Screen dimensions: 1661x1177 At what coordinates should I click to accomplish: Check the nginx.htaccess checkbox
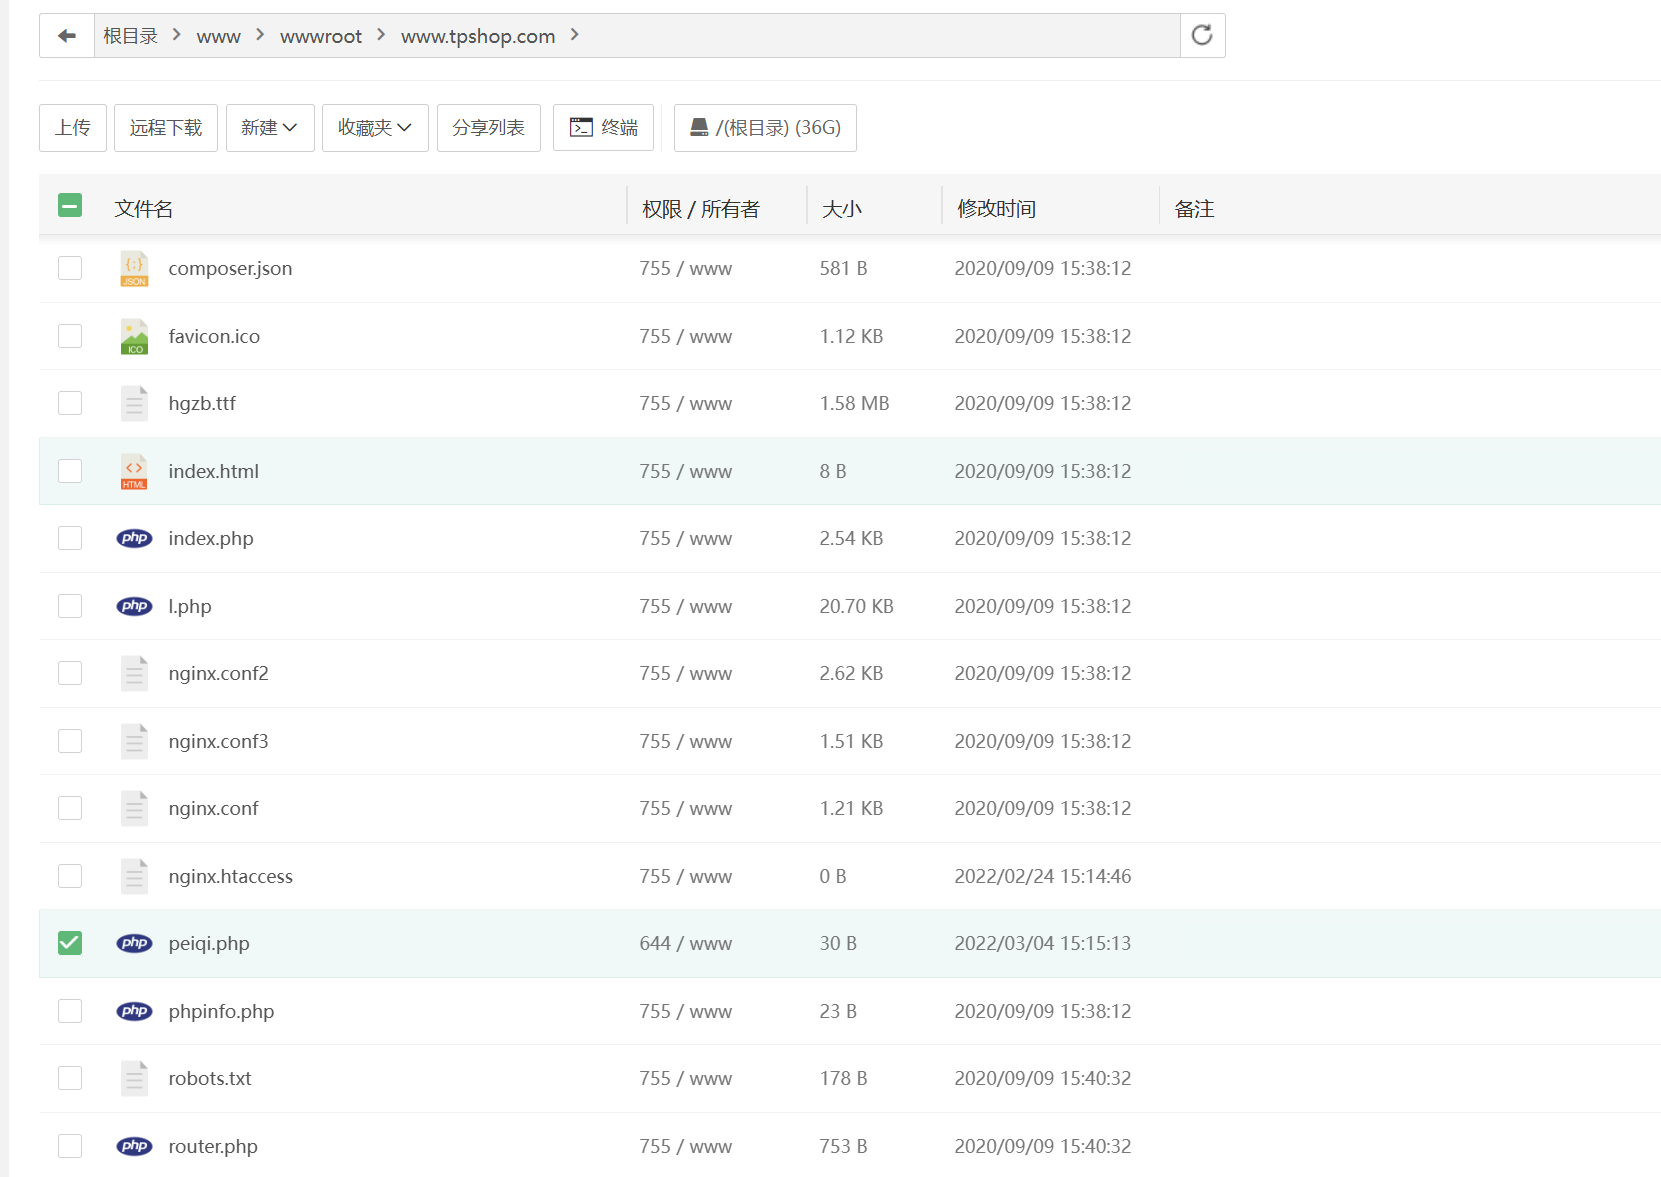pyautogui.click(x=70, y=876)
